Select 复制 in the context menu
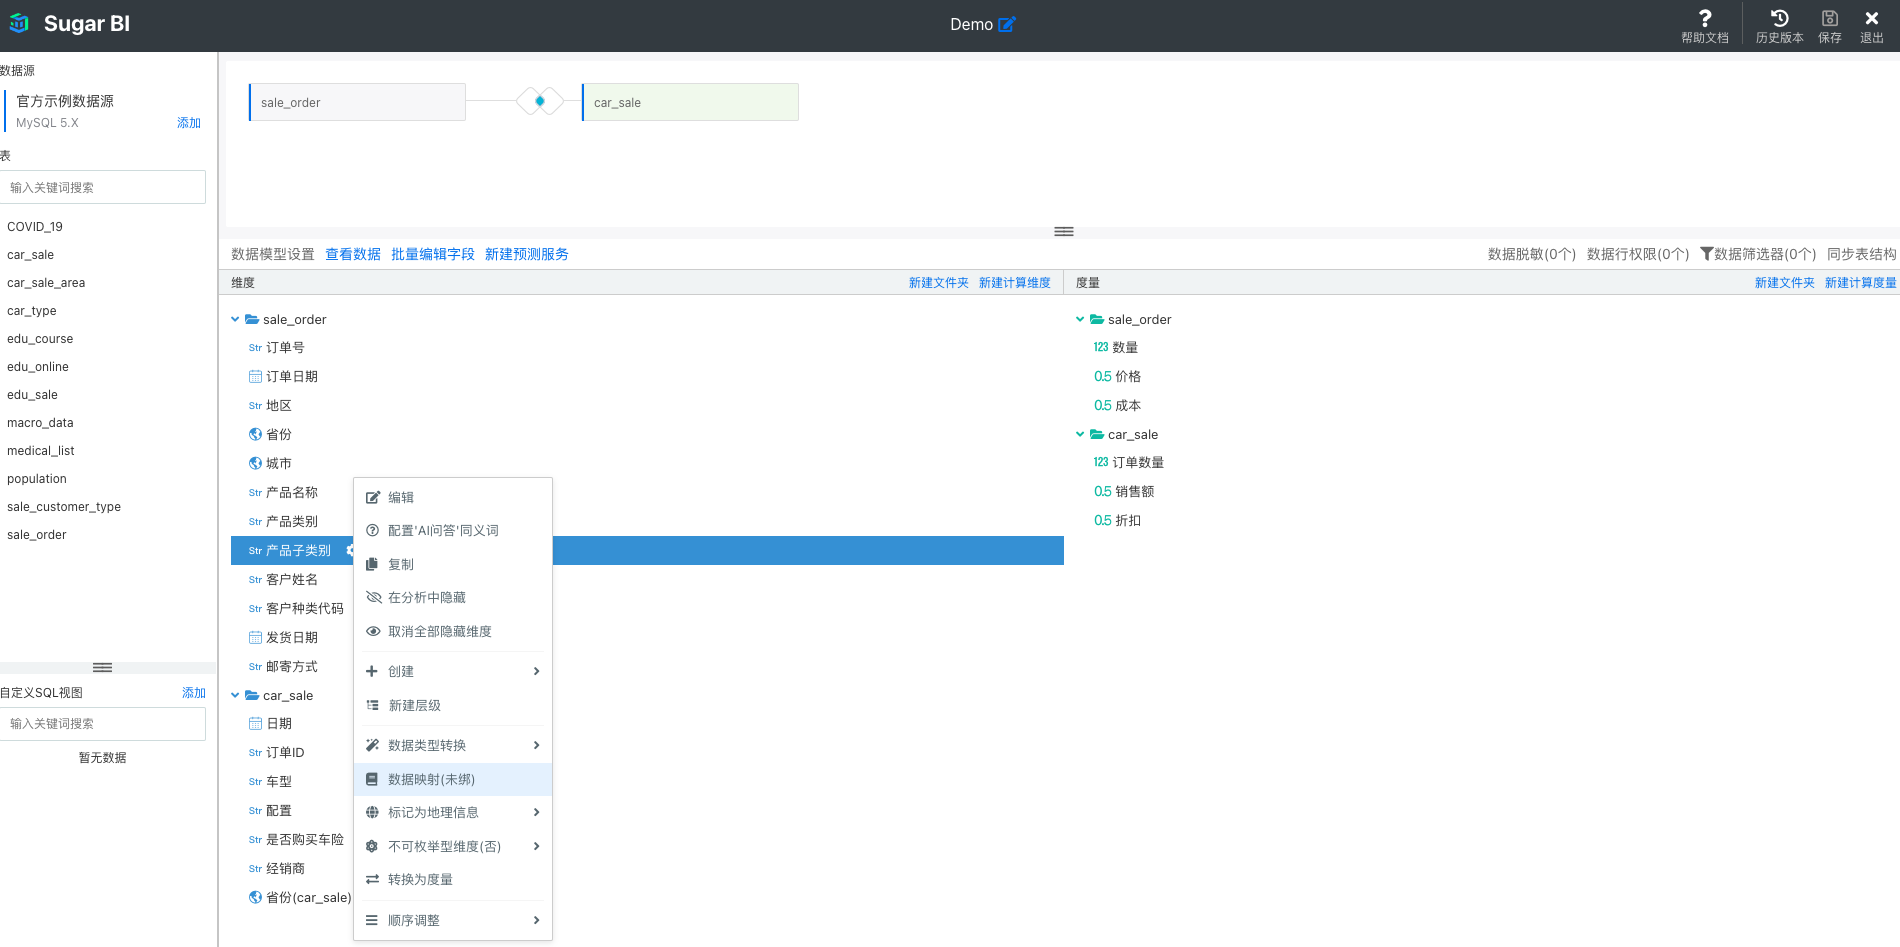1900x947 pixels. tap(453, 564)
